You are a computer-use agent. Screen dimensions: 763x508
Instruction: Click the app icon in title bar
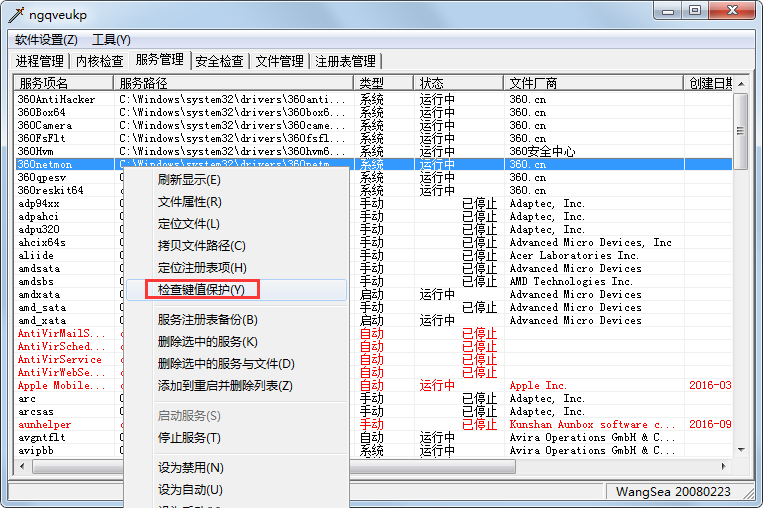(x=15, y=13)
